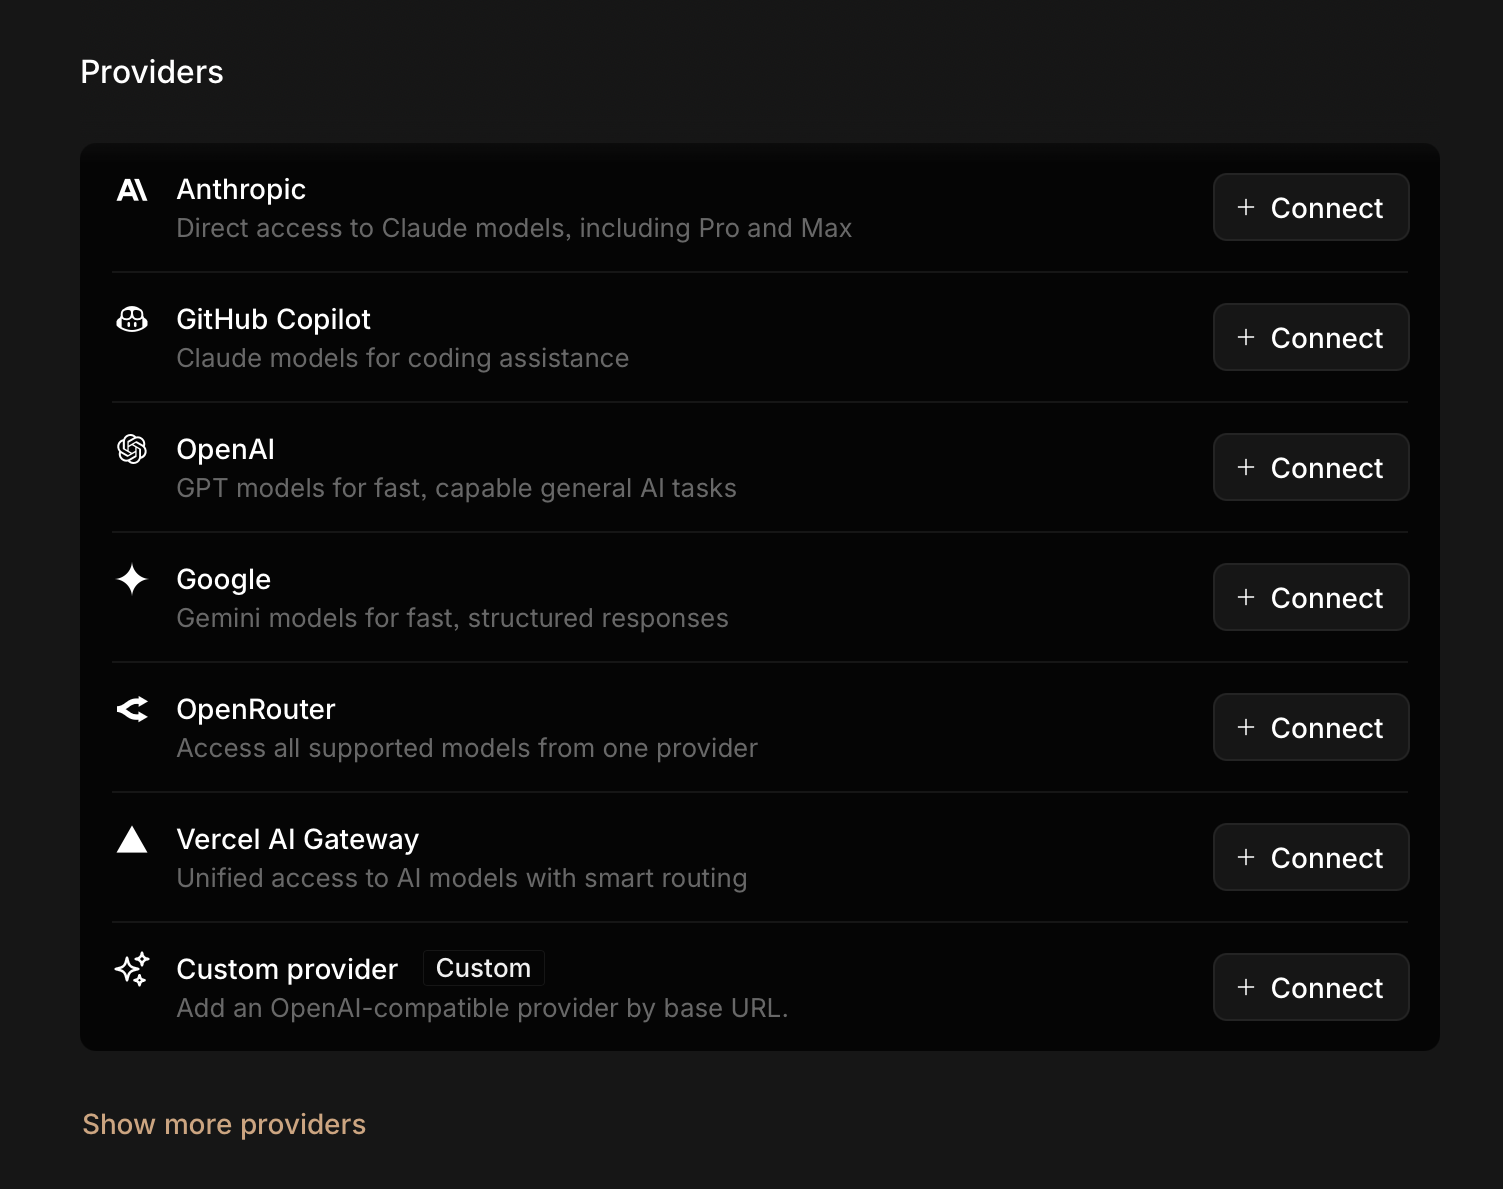Click the Custom badge tag
1503x1189 pixels.
click(x=484, y=968)
